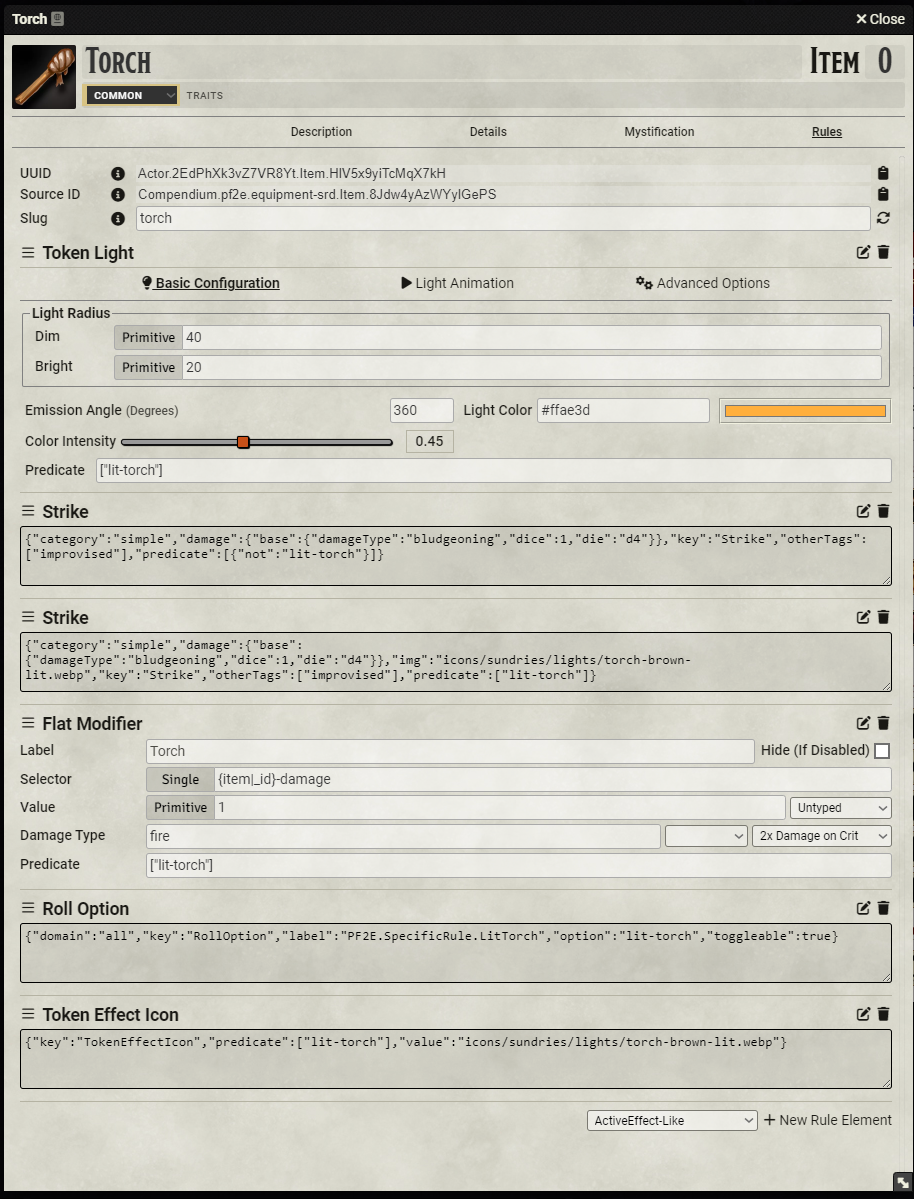
Task: Edit the Flat Modifier rule element
Action: click(x=862, y=722)
